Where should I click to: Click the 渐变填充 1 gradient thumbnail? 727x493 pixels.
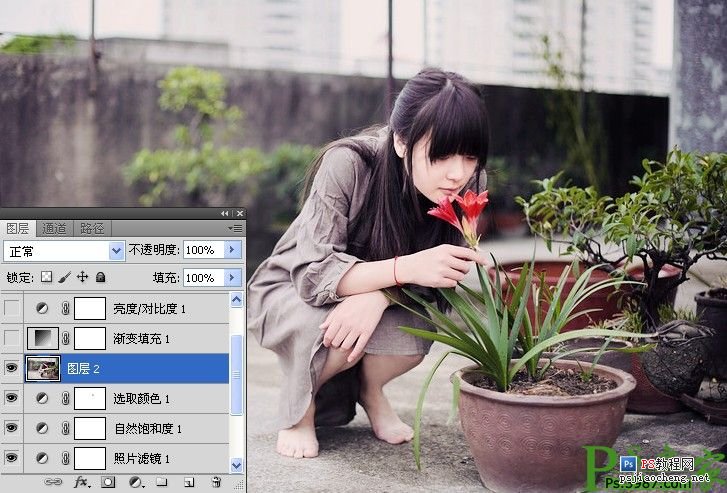[43, 339]
